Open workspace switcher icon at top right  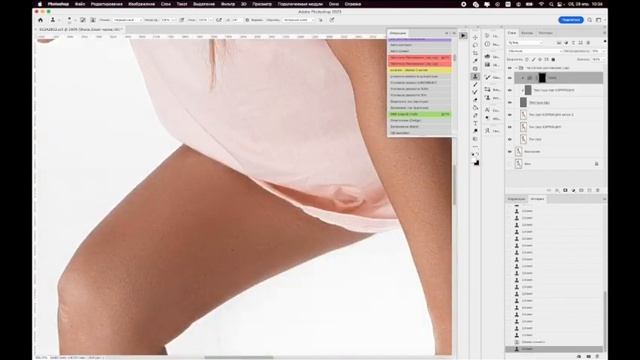(599, 20)
